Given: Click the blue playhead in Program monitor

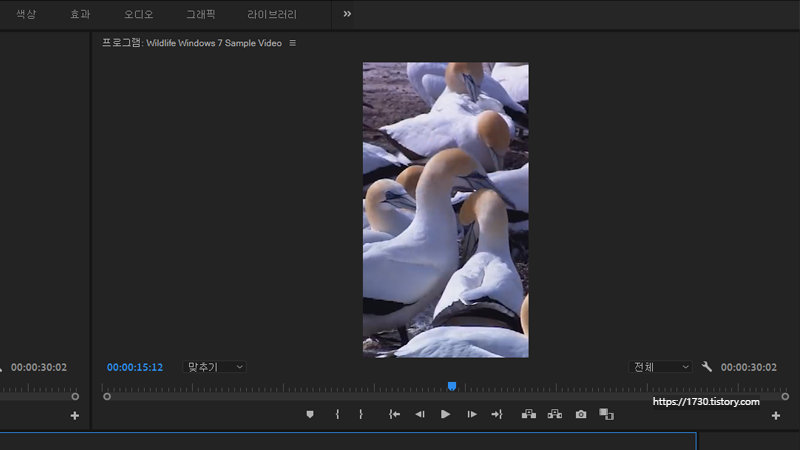Looking at the screenshot, I should tap(452, 386).
